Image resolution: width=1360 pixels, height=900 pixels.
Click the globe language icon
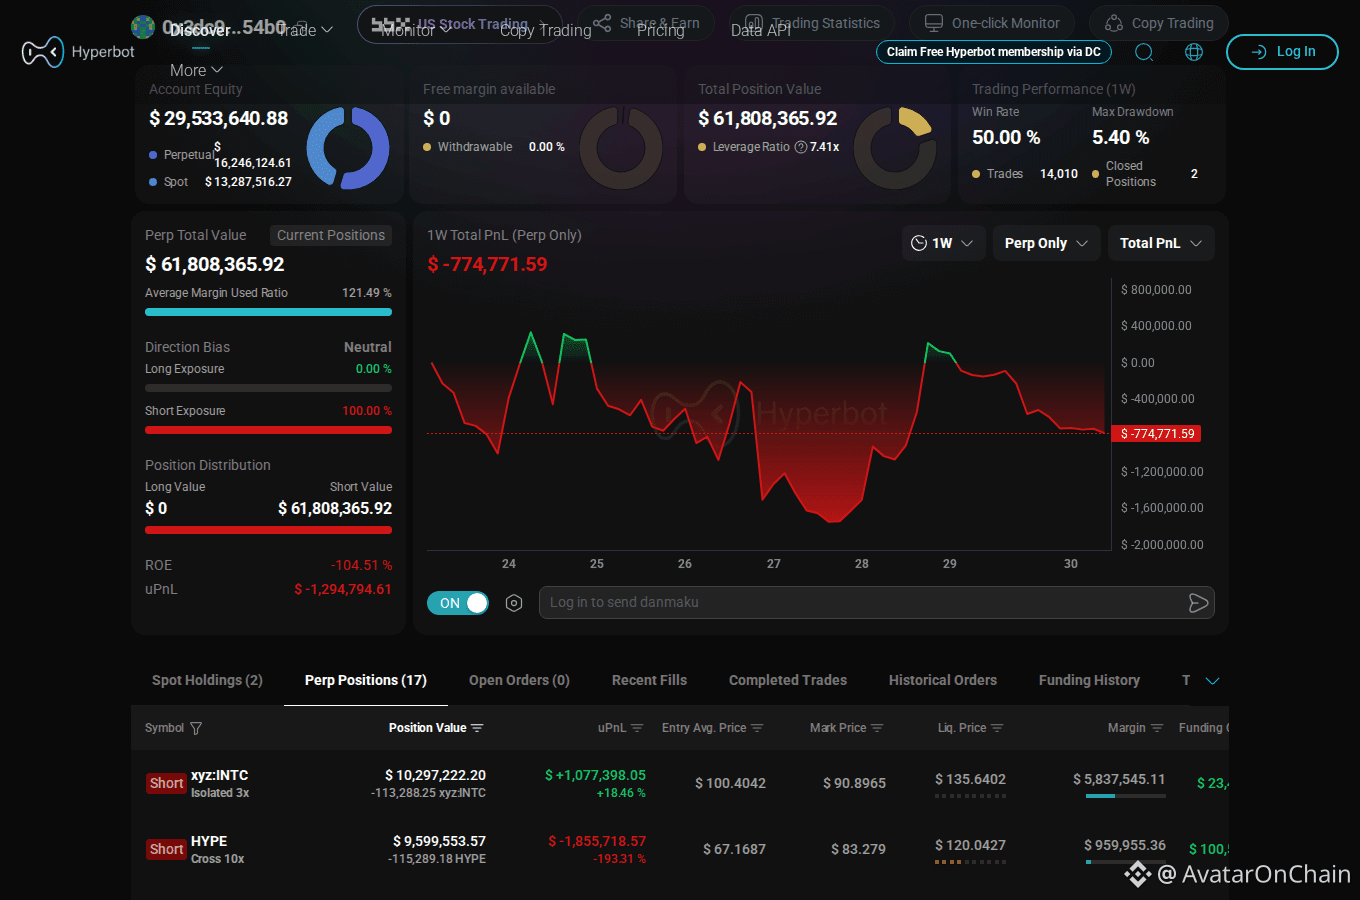[1194, 52]
